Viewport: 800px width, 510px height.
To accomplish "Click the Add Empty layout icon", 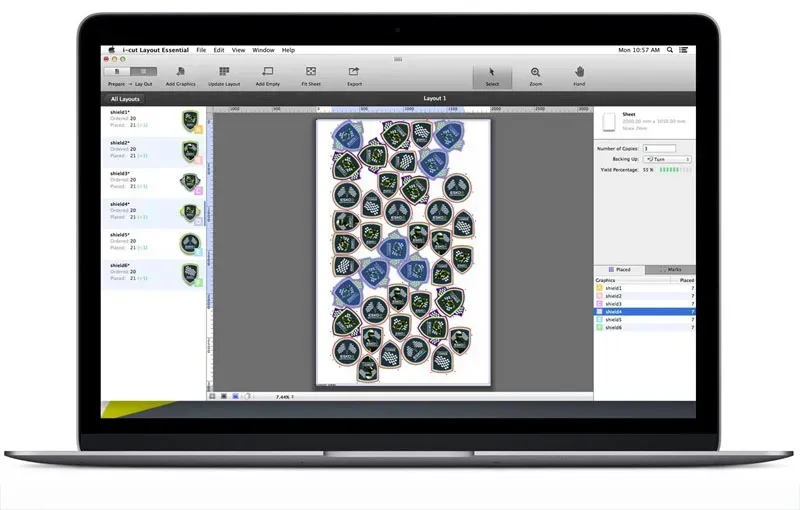I will click(267, 72).
